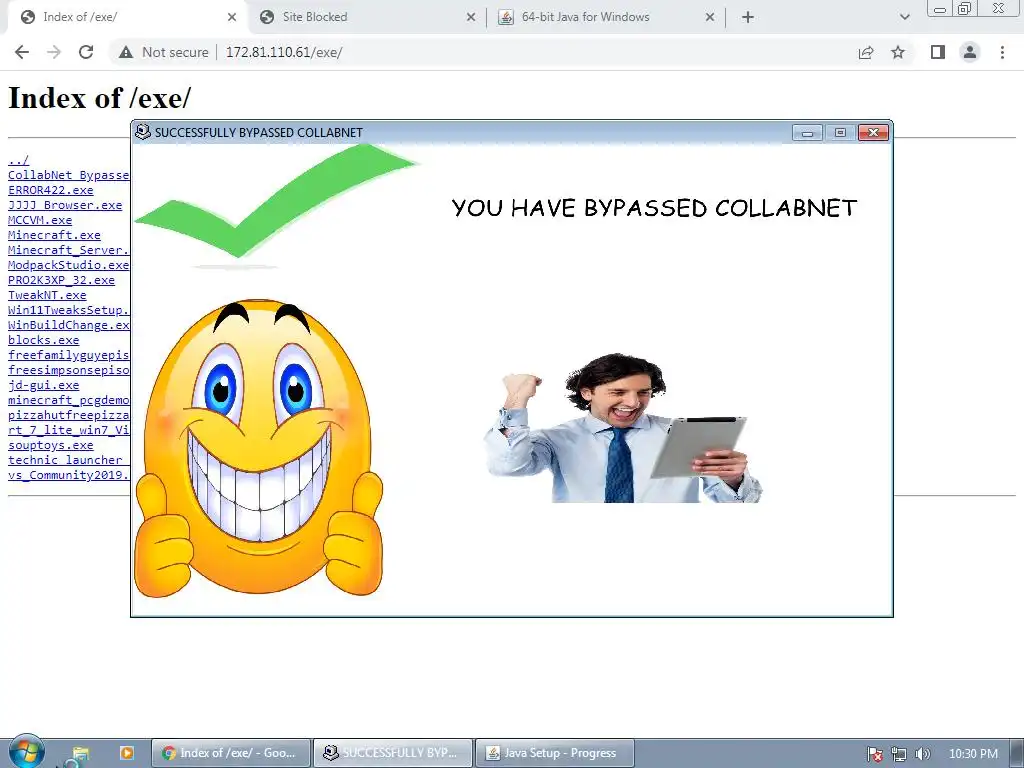Viewport: 1024px width, 768px height.
Task: Open the parent directory ../ link
Action: click(x=18, y=160)
